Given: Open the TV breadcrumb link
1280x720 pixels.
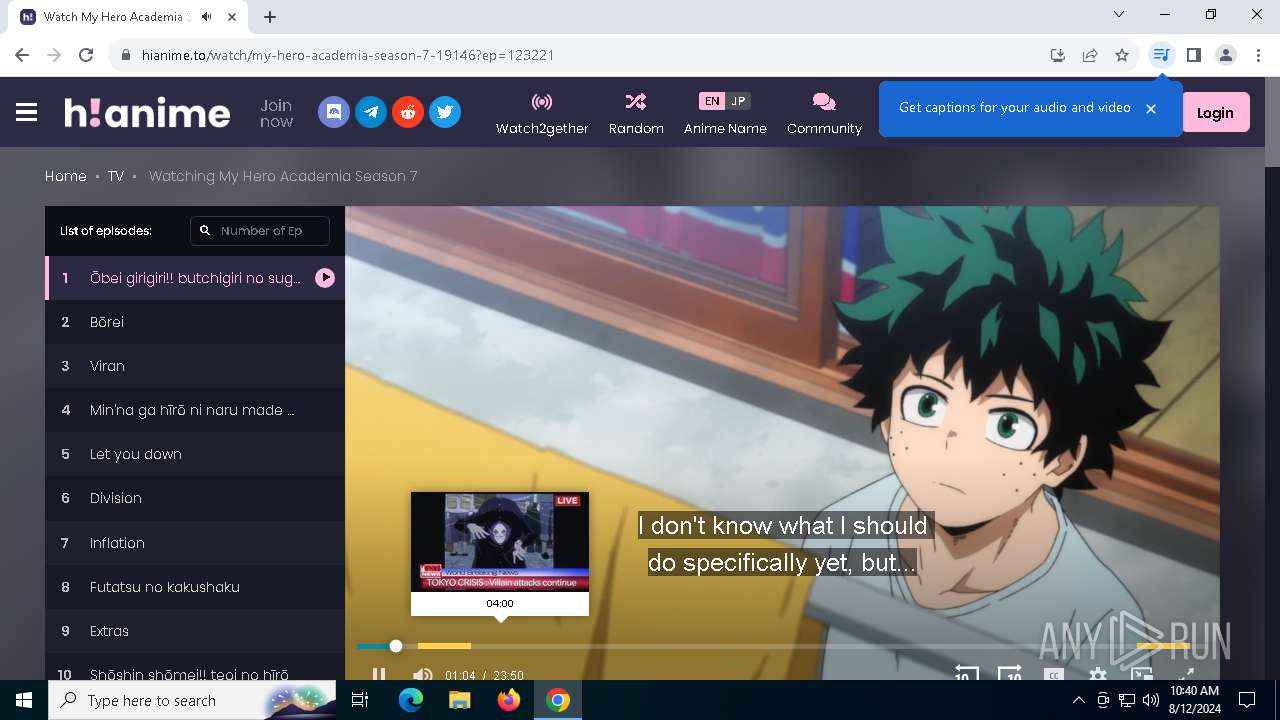Looking at the screenshot, I should 116,176.
